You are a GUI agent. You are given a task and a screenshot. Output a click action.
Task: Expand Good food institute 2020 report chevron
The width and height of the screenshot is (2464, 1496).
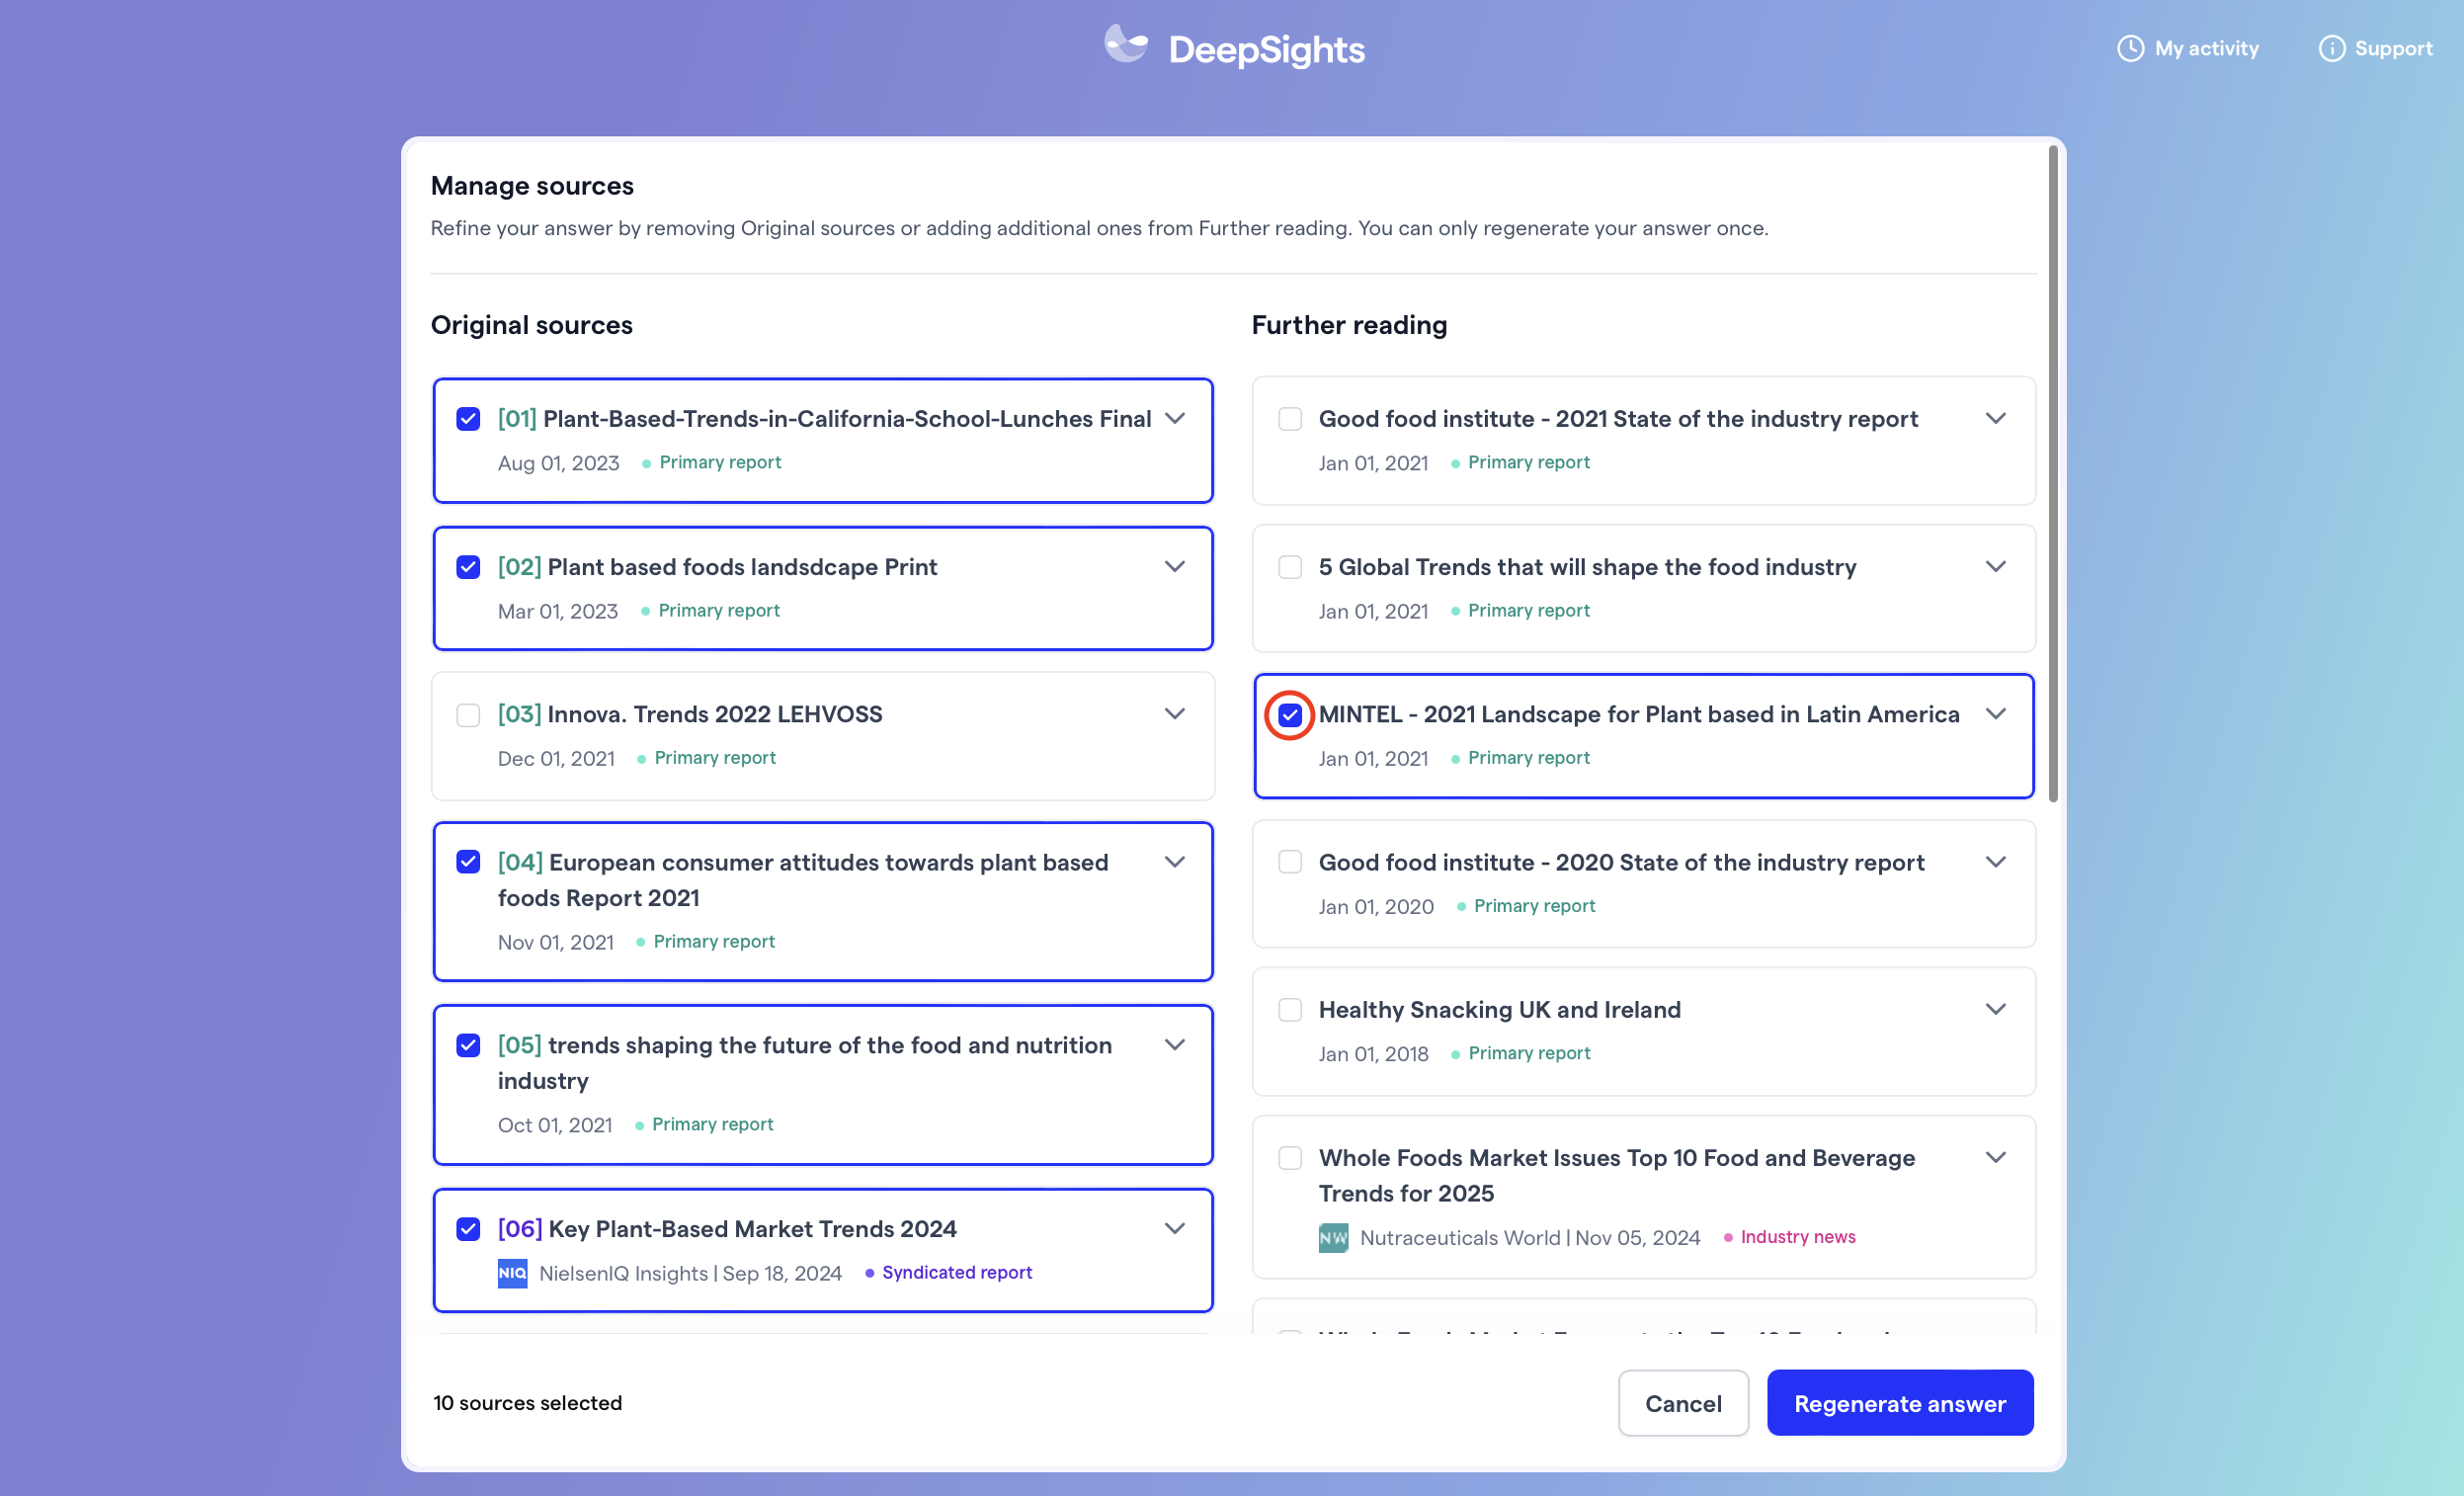coord(1996,861)
